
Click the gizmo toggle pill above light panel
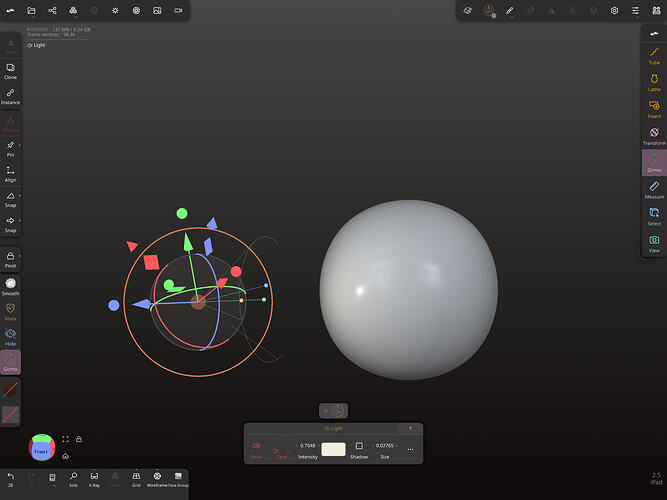tap(334, 411)
